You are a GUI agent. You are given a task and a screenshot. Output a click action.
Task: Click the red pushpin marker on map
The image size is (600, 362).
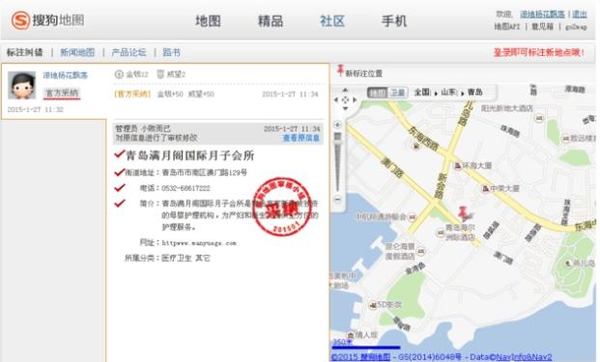tap(464, 214)
